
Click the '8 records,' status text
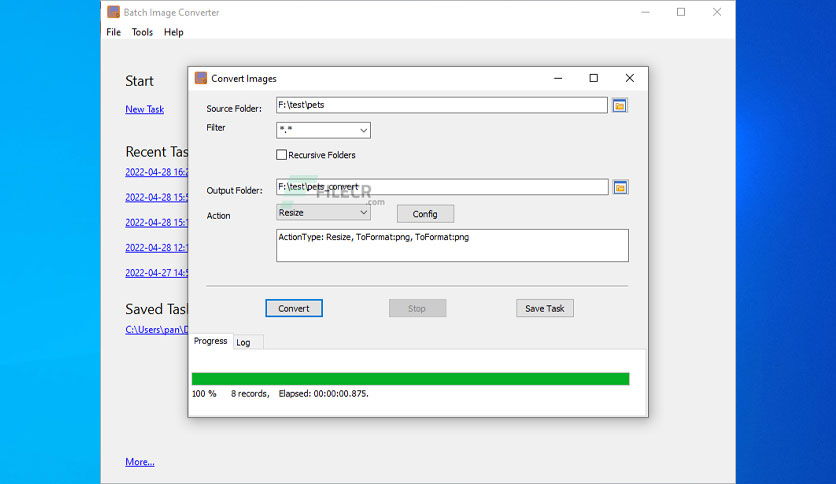pyautogui.click(x=250, y=393)
